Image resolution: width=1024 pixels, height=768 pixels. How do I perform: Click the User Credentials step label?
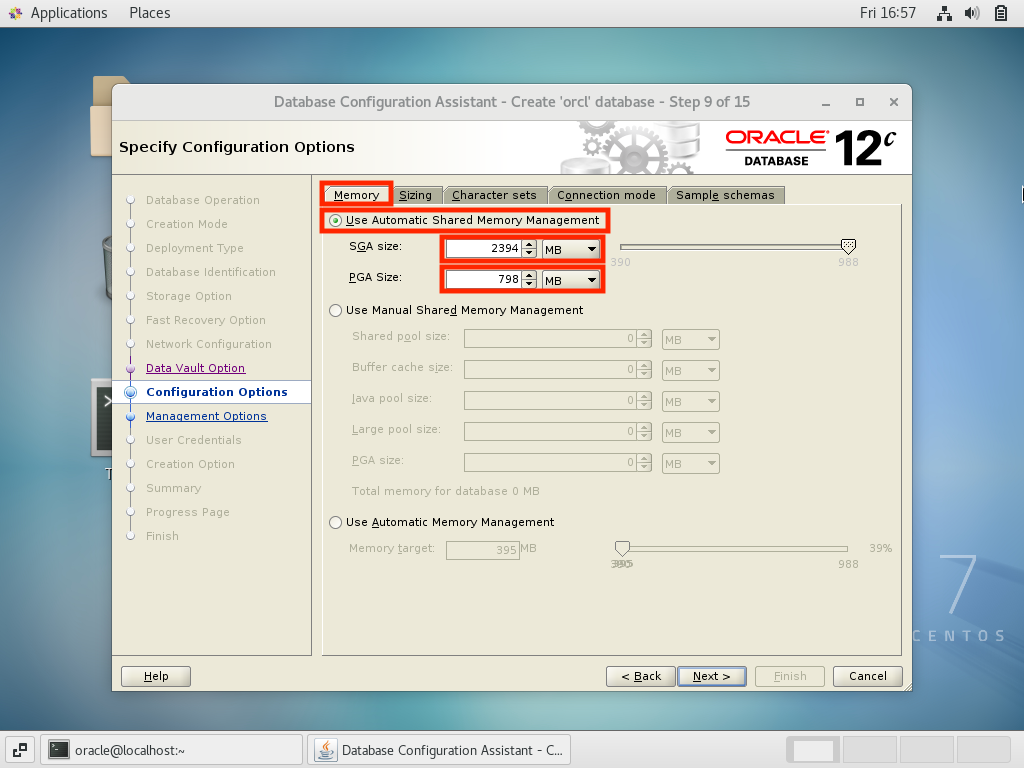coord(193,440)
